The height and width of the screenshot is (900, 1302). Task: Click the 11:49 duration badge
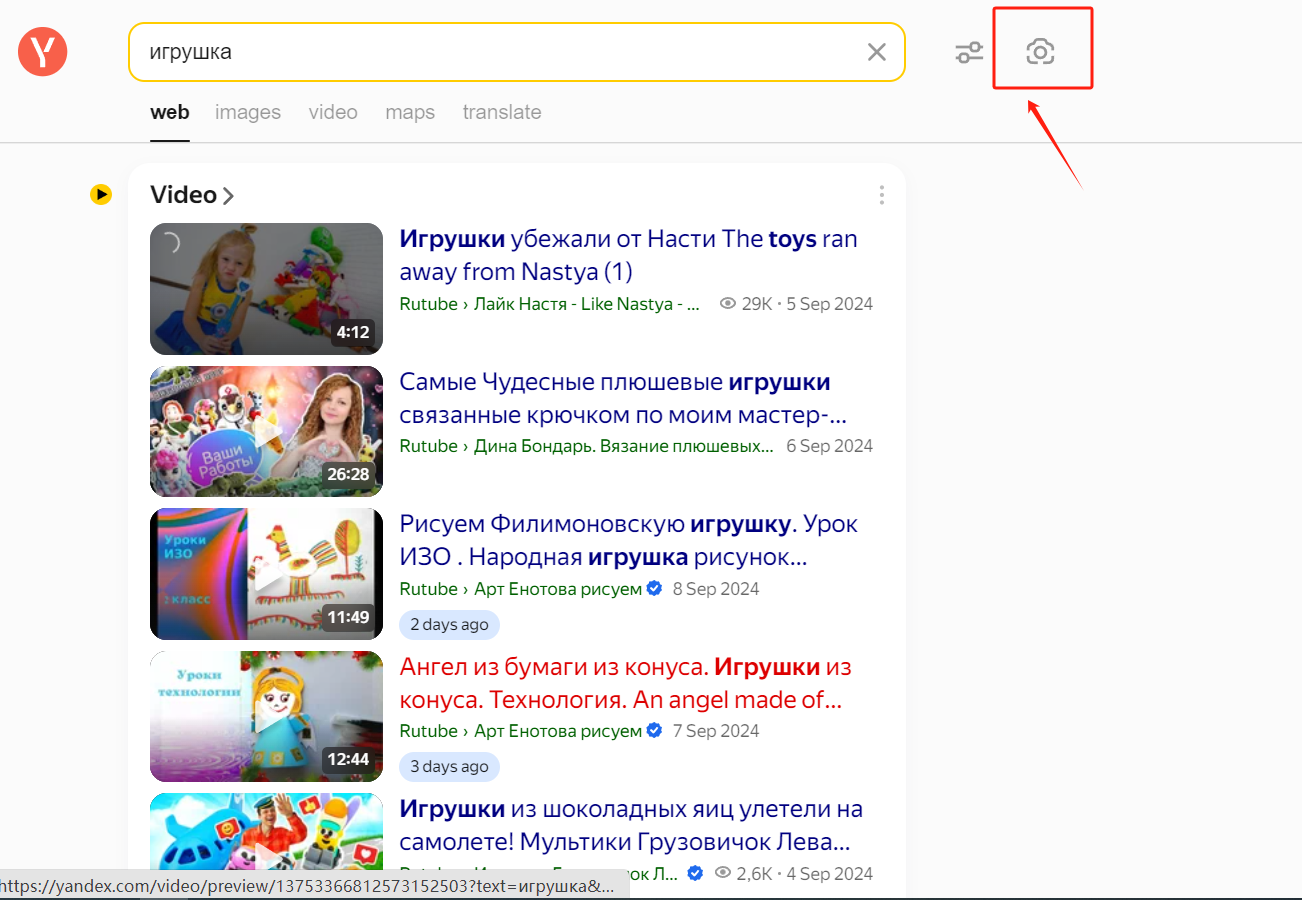click(348, 617)
